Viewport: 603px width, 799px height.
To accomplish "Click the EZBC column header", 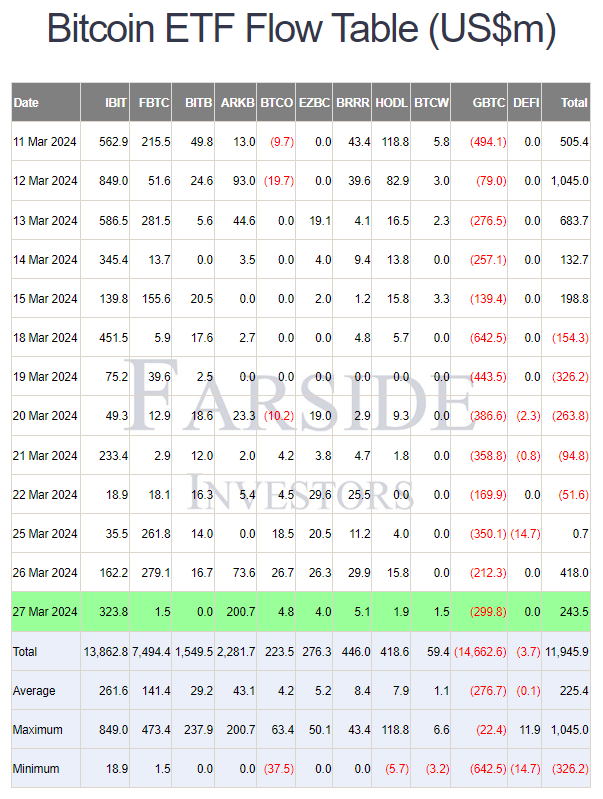I will 314,102.
